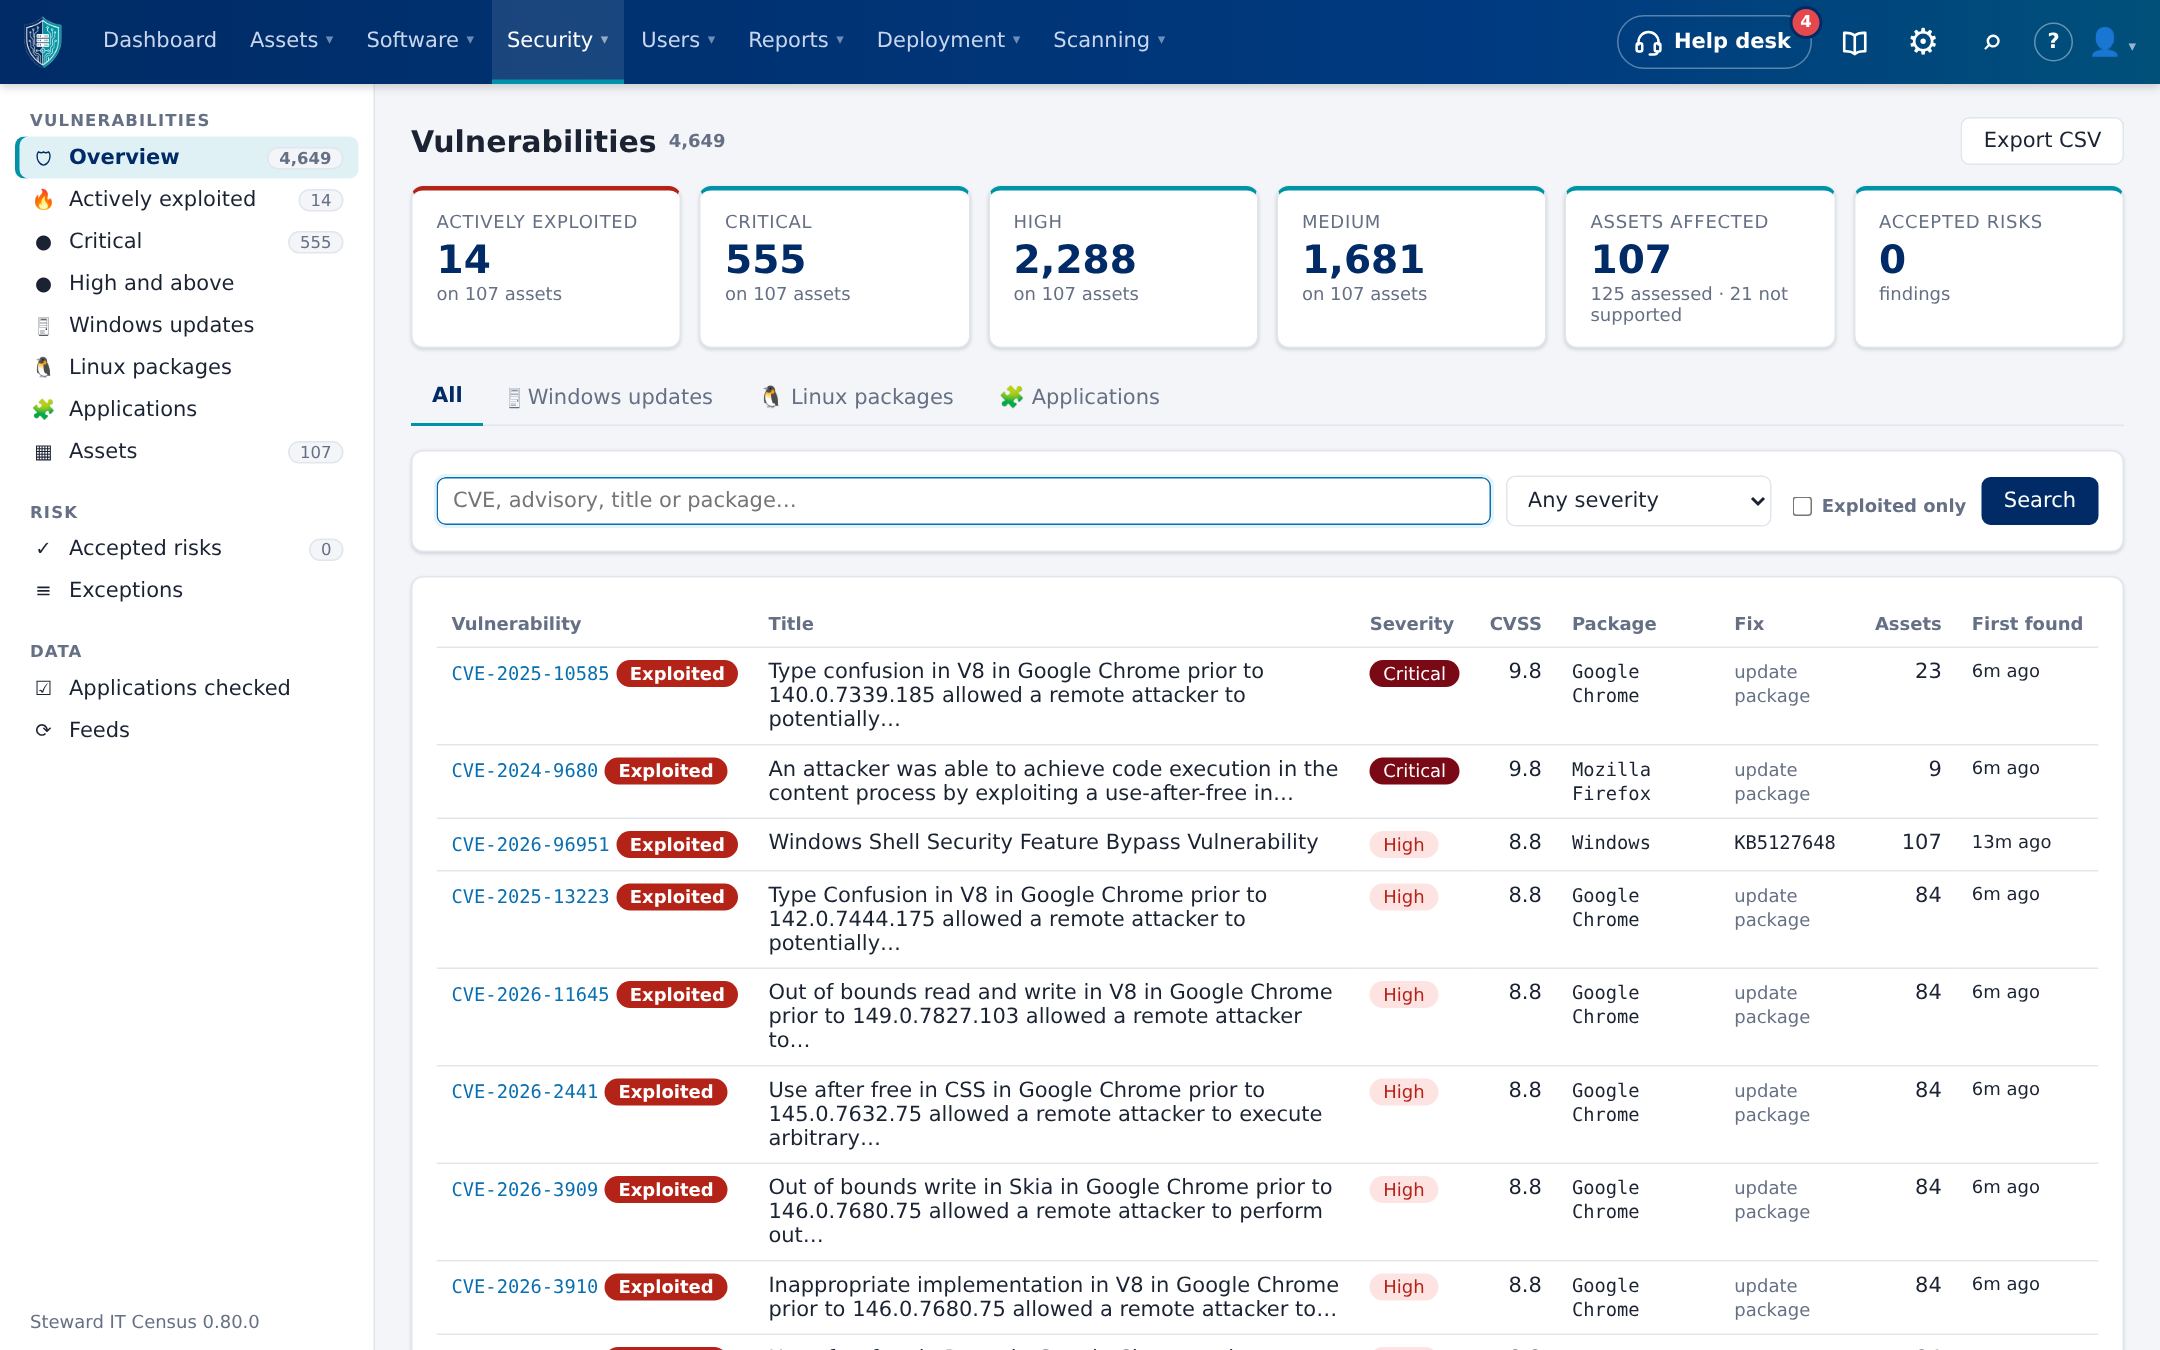Viewport: 2160px width, 1350px height.
Task: Click the shield icon beside Overview
Action: [x=43, y=158]
